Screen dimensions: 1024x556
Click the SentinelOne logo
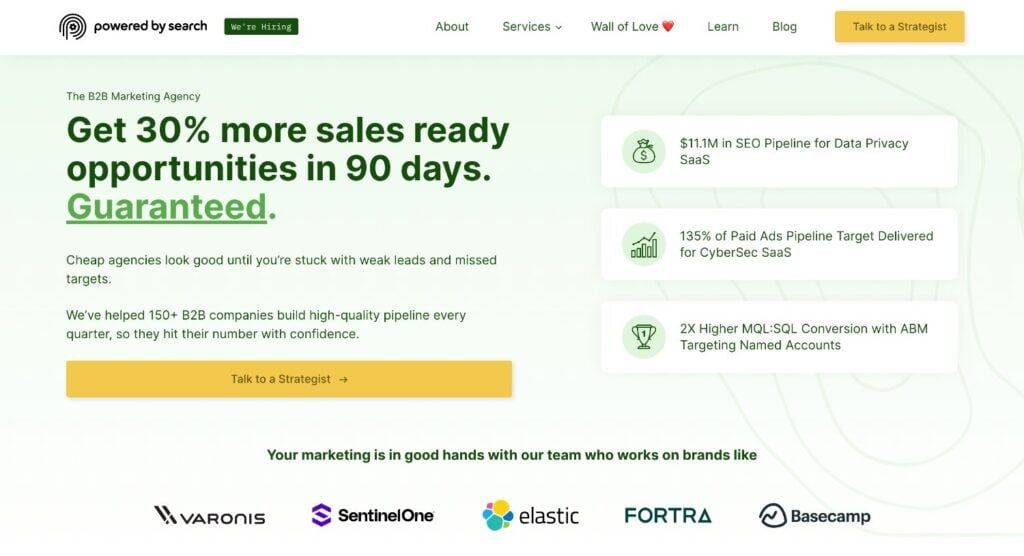(373, 515)
